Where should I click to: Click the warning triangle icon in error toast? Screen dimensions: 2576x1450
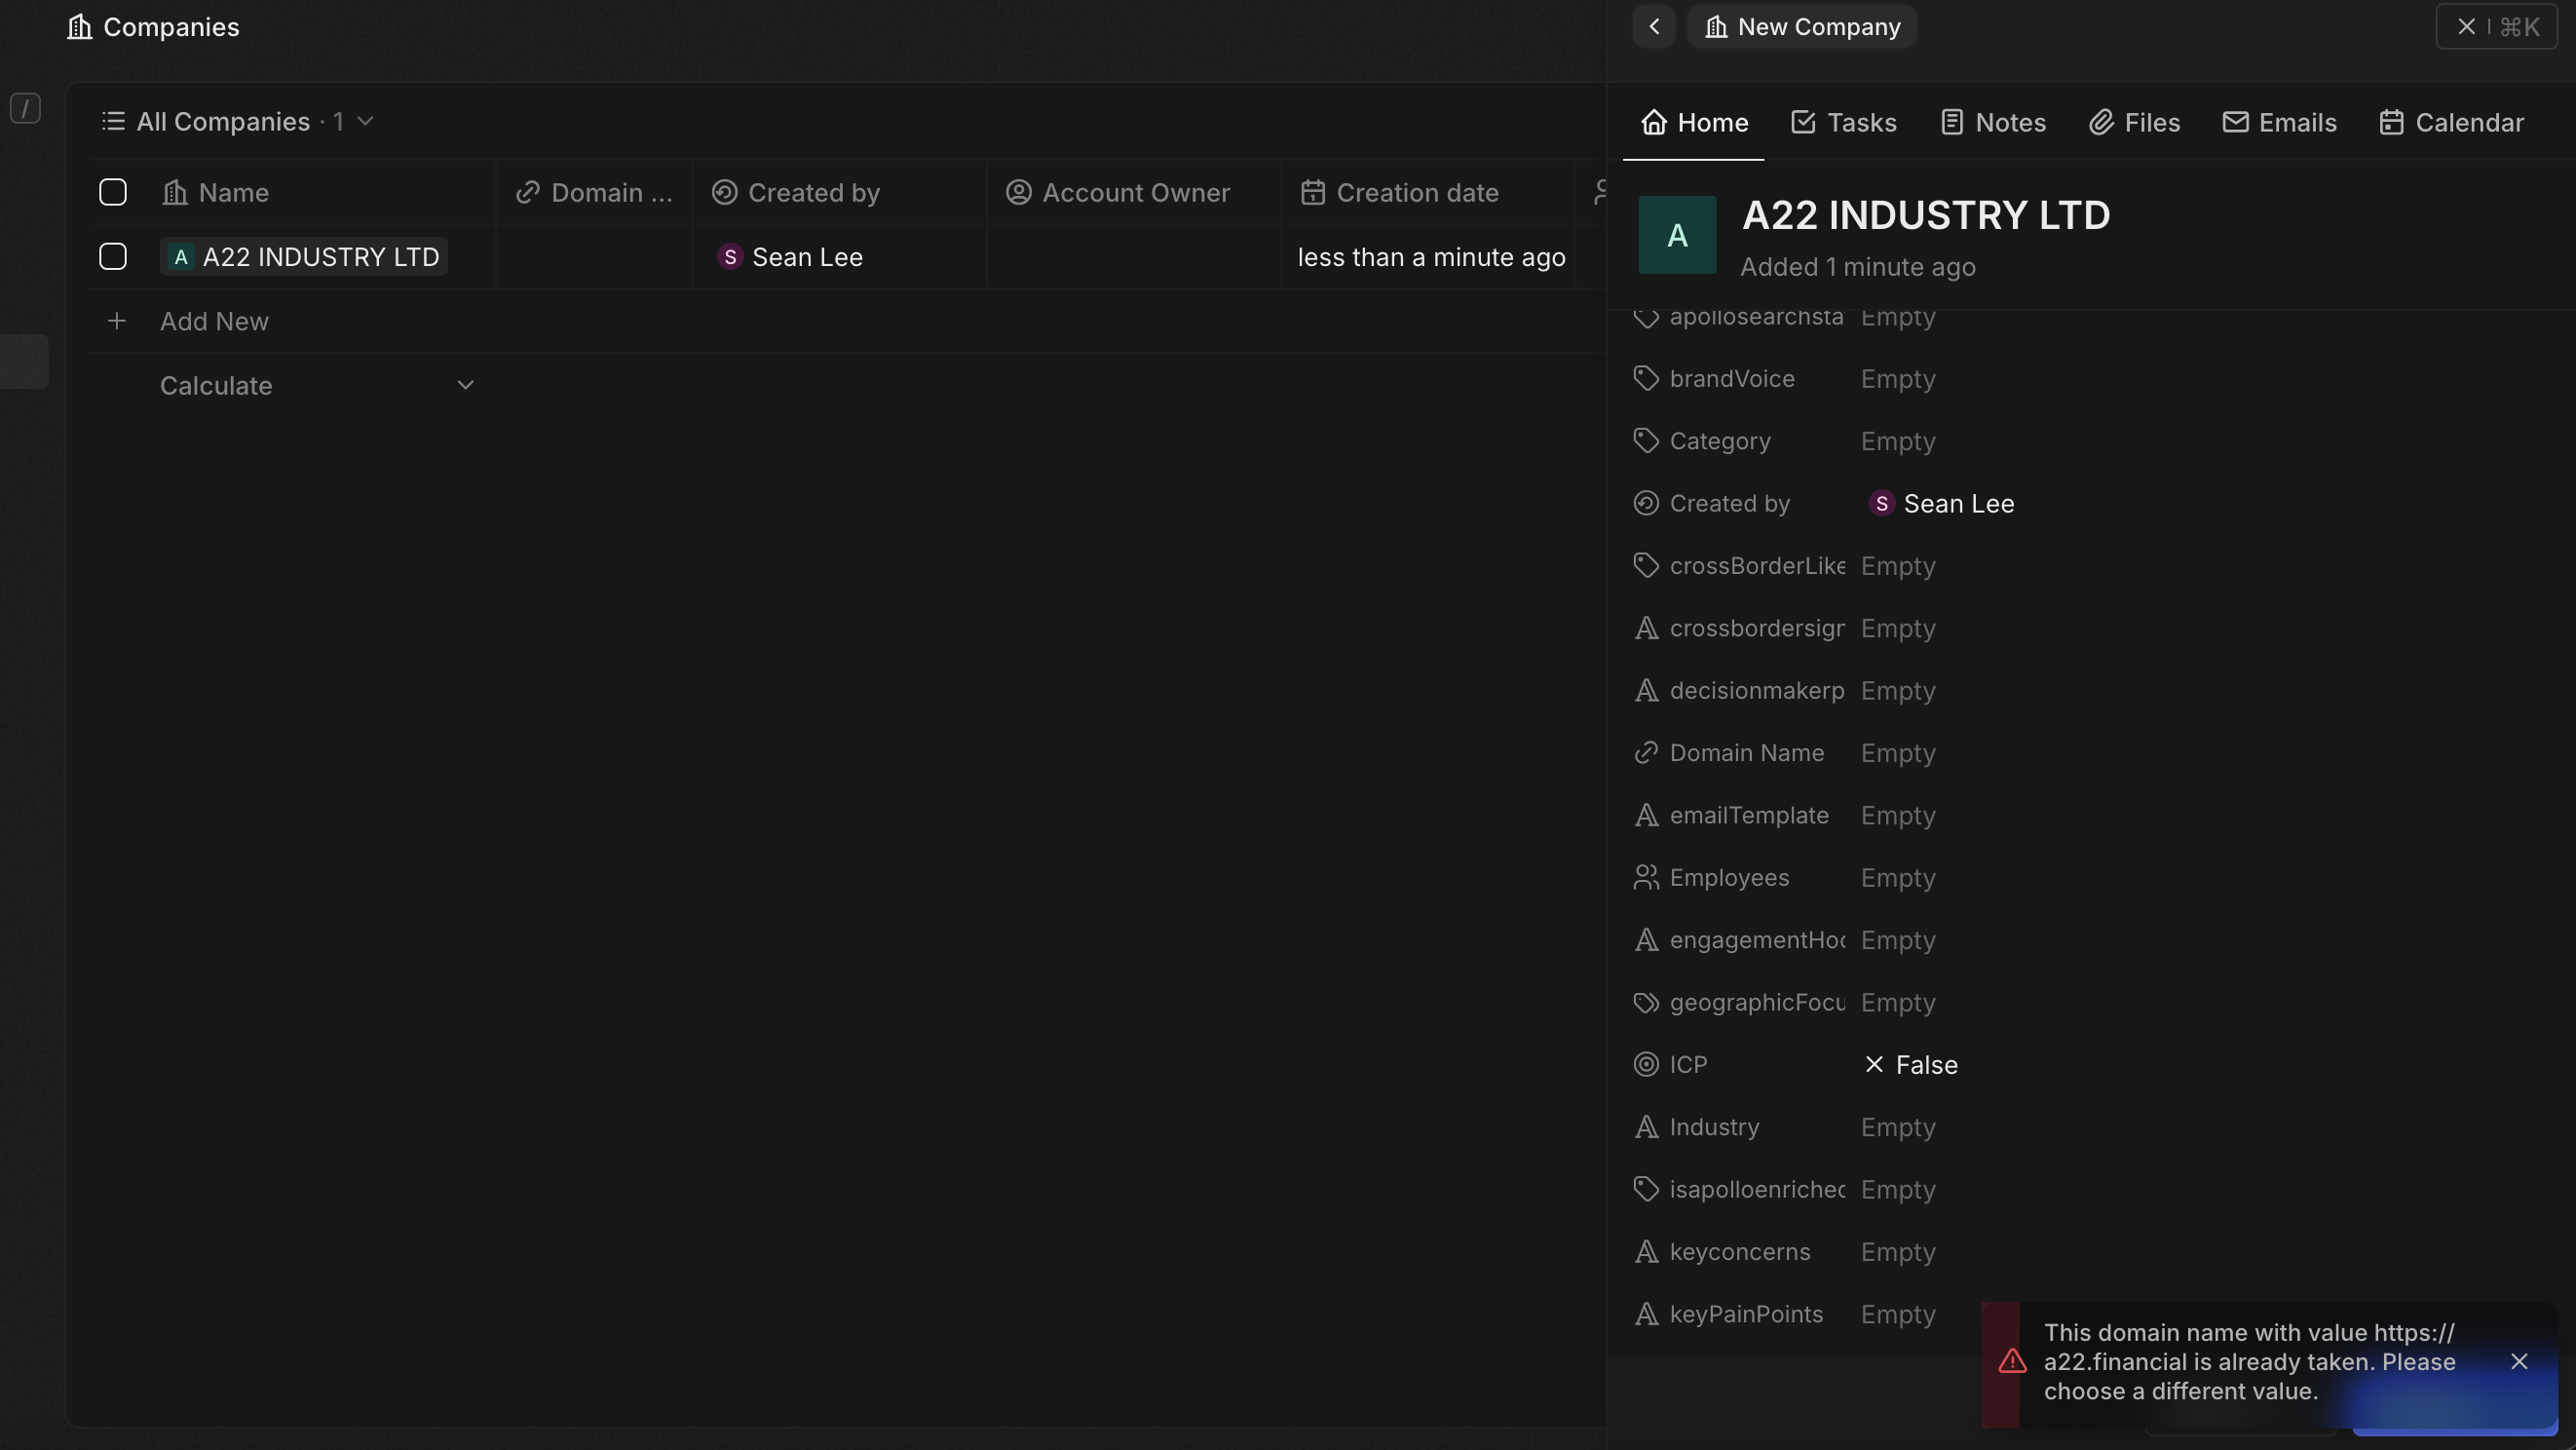(x=2012, y=1362)
